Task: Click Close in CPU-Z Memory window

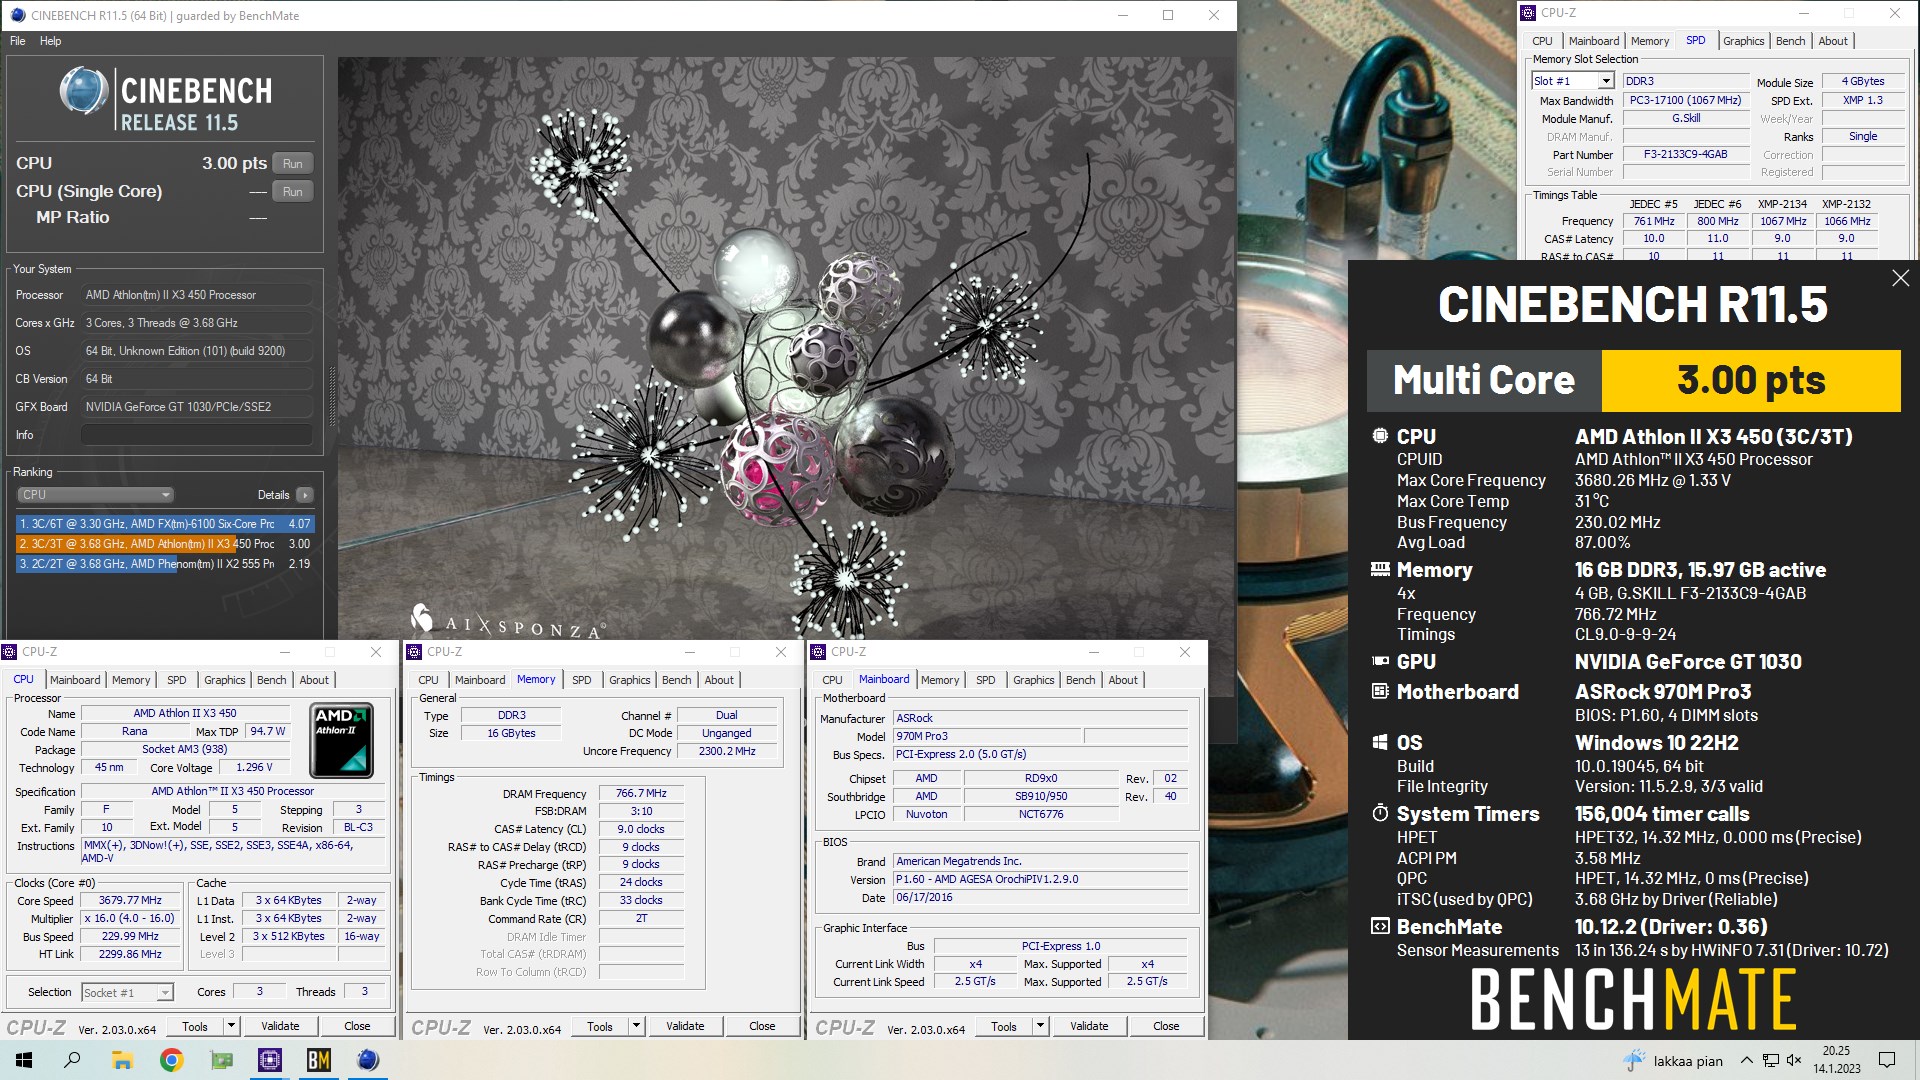Action: [762, 1026]
